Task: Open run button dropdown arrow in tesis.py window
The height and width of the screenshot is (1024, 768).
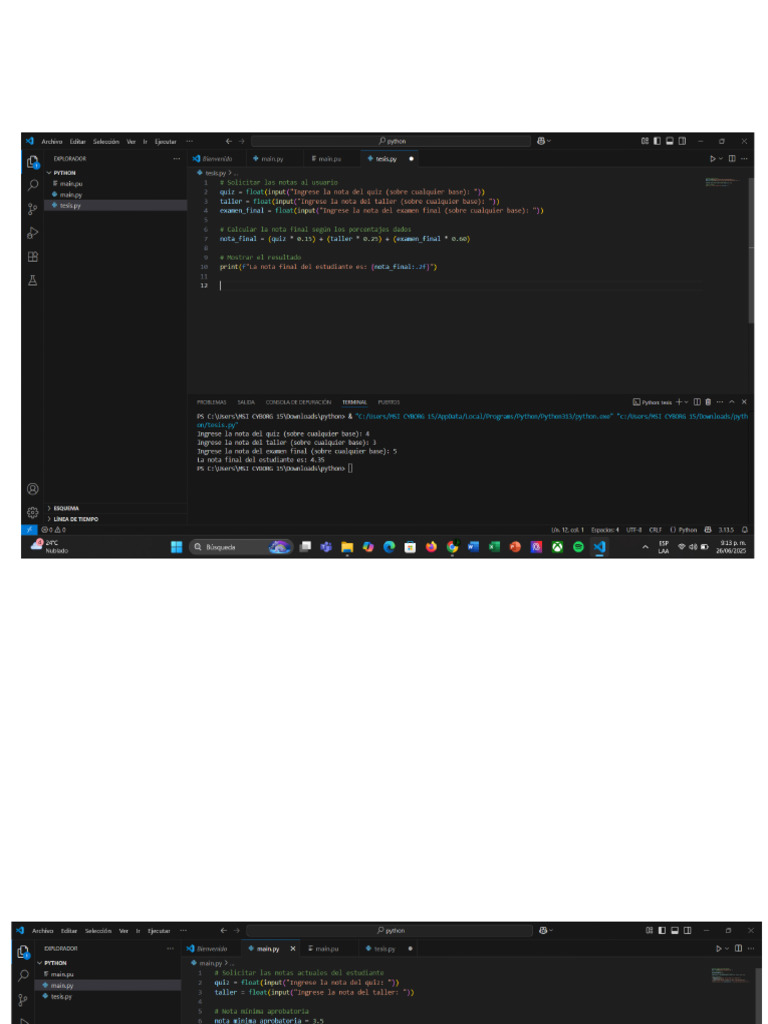Action: pyautogui.click(x=721, y=159)
